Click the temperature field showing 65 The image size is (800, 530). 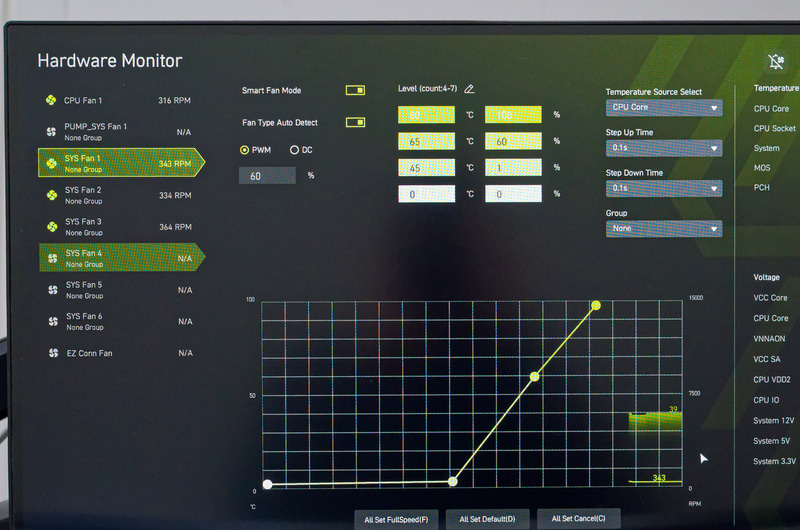(427, 141)
